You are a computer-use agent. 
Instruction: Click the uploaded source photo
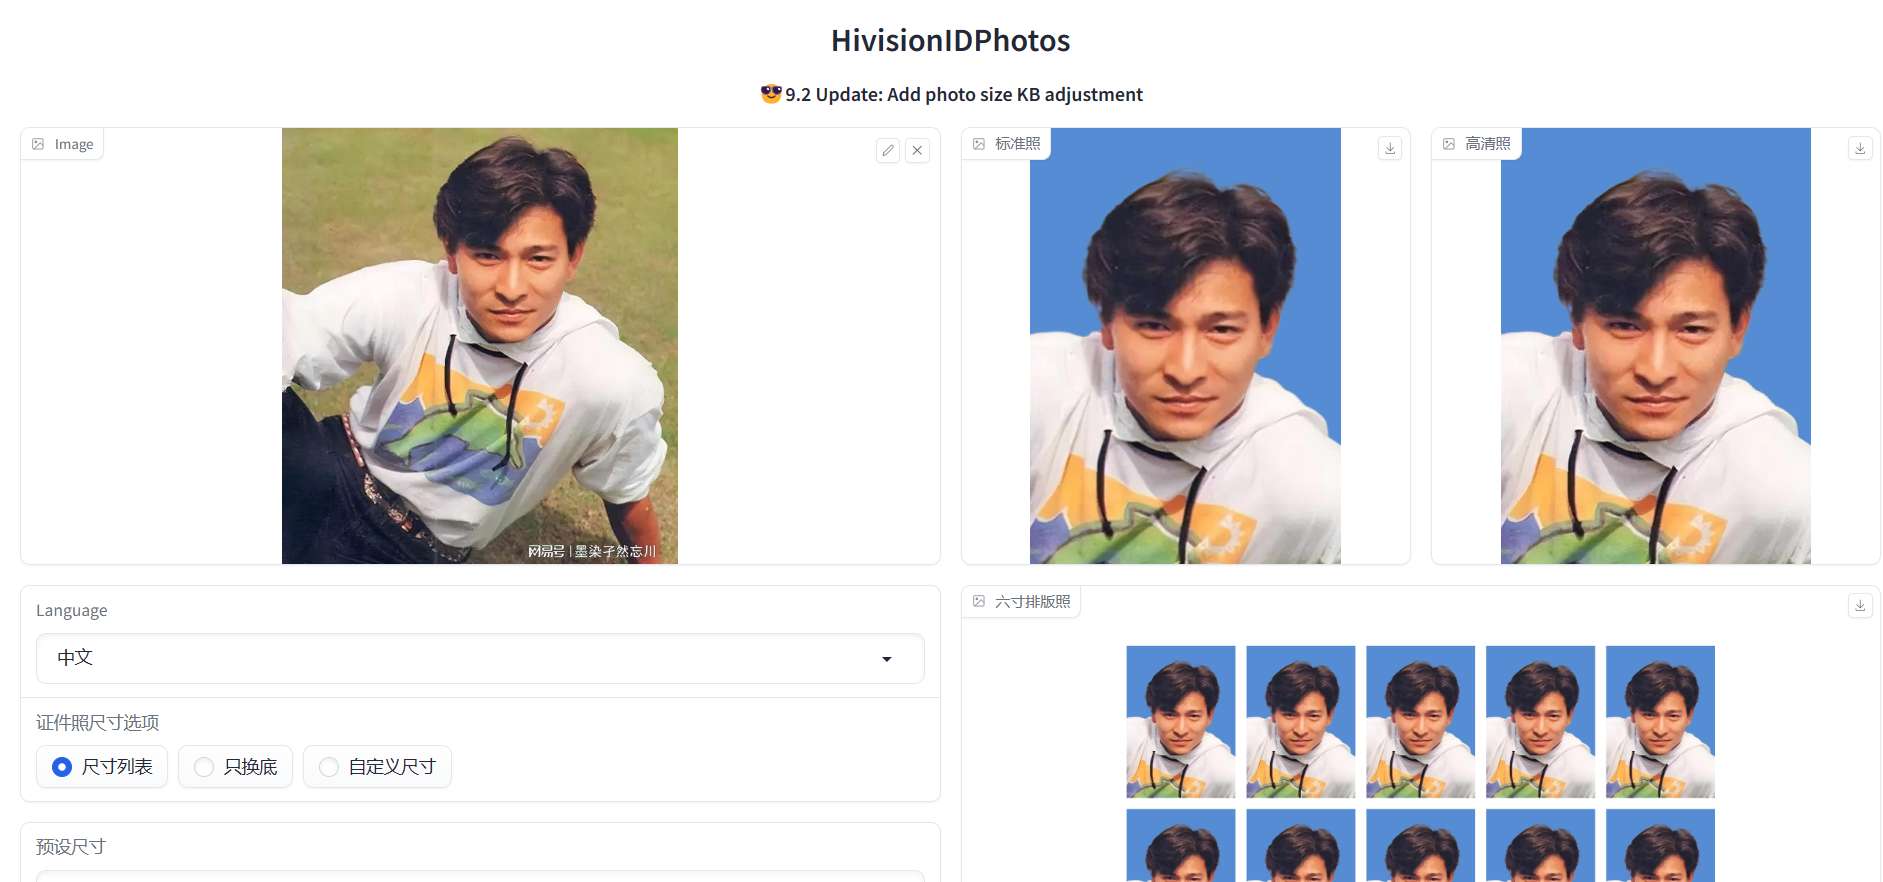point(480,346)
